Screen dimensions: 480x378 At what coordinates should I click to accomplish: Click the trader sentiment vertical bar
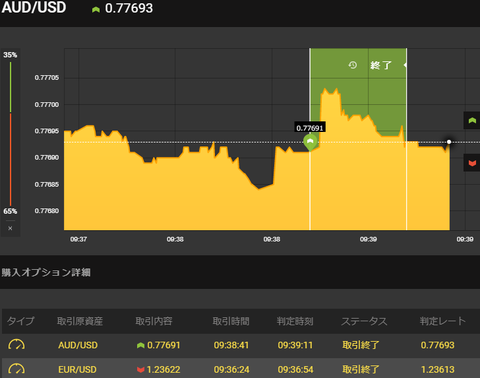point(10,133)
